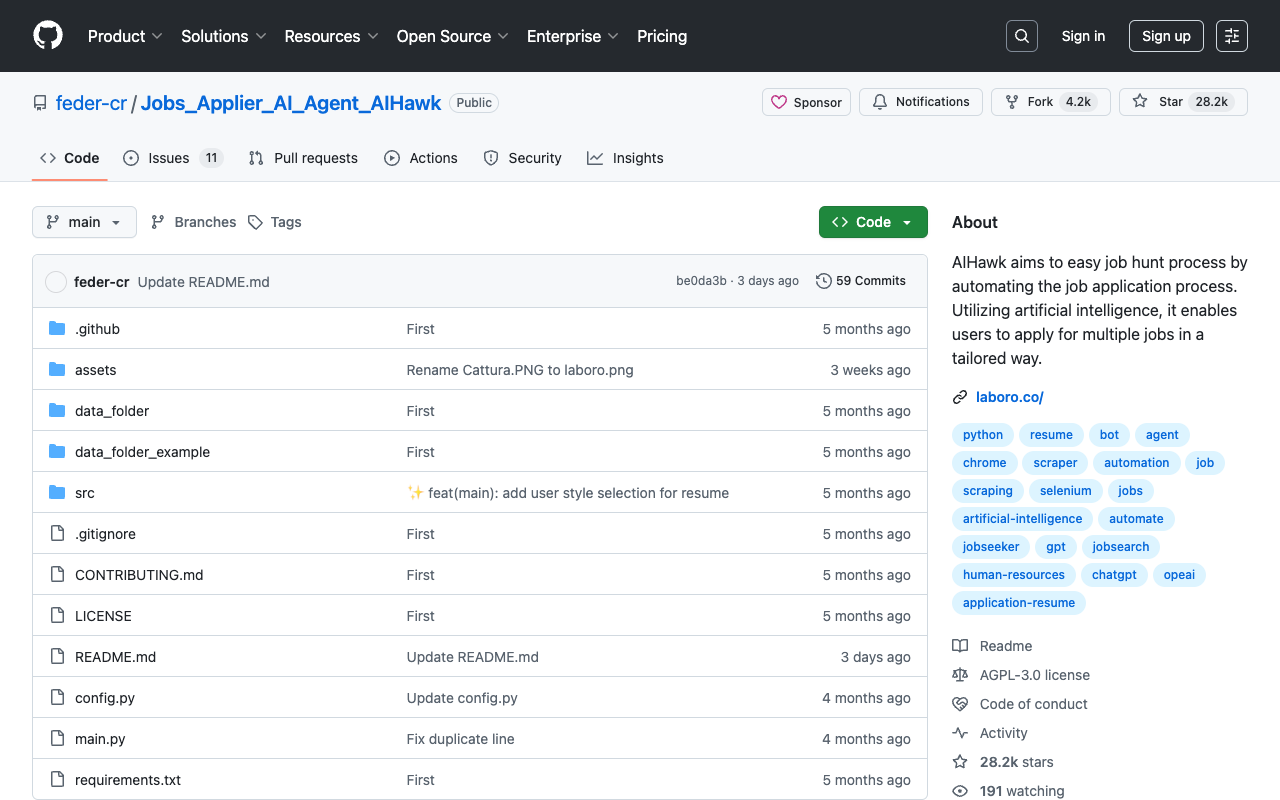
Task: Expand the Open Source menu
Action: (x=453, y=36)
